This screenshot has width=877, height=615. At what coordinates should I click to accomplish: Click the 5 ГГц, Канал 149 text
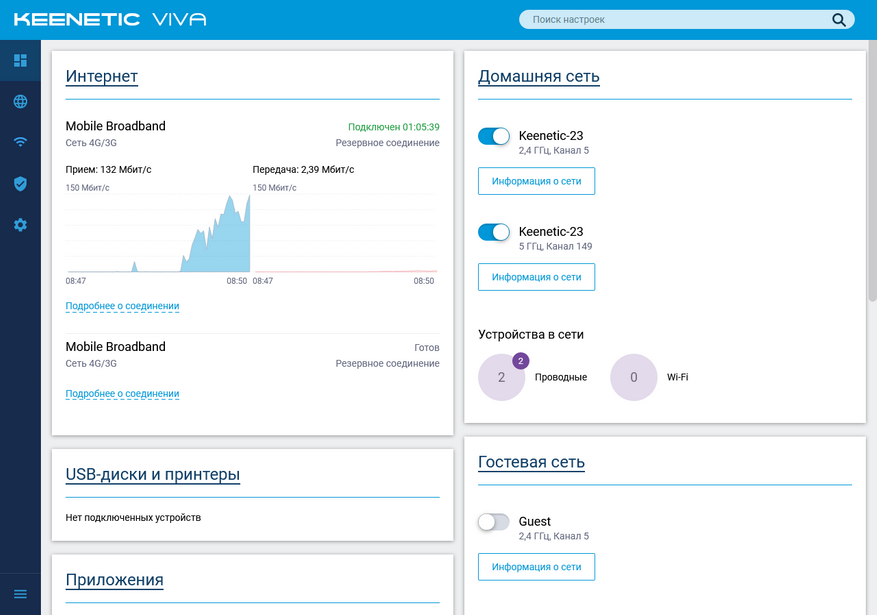coord(555,247)
